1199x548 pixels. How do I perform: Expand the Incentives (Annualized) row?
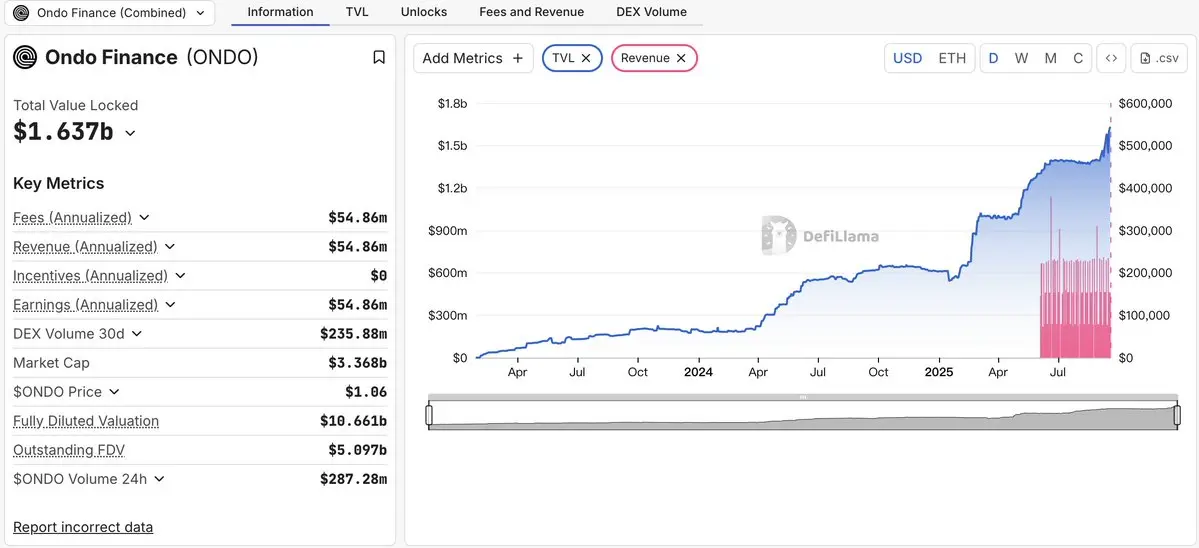[x=180, y=276]
